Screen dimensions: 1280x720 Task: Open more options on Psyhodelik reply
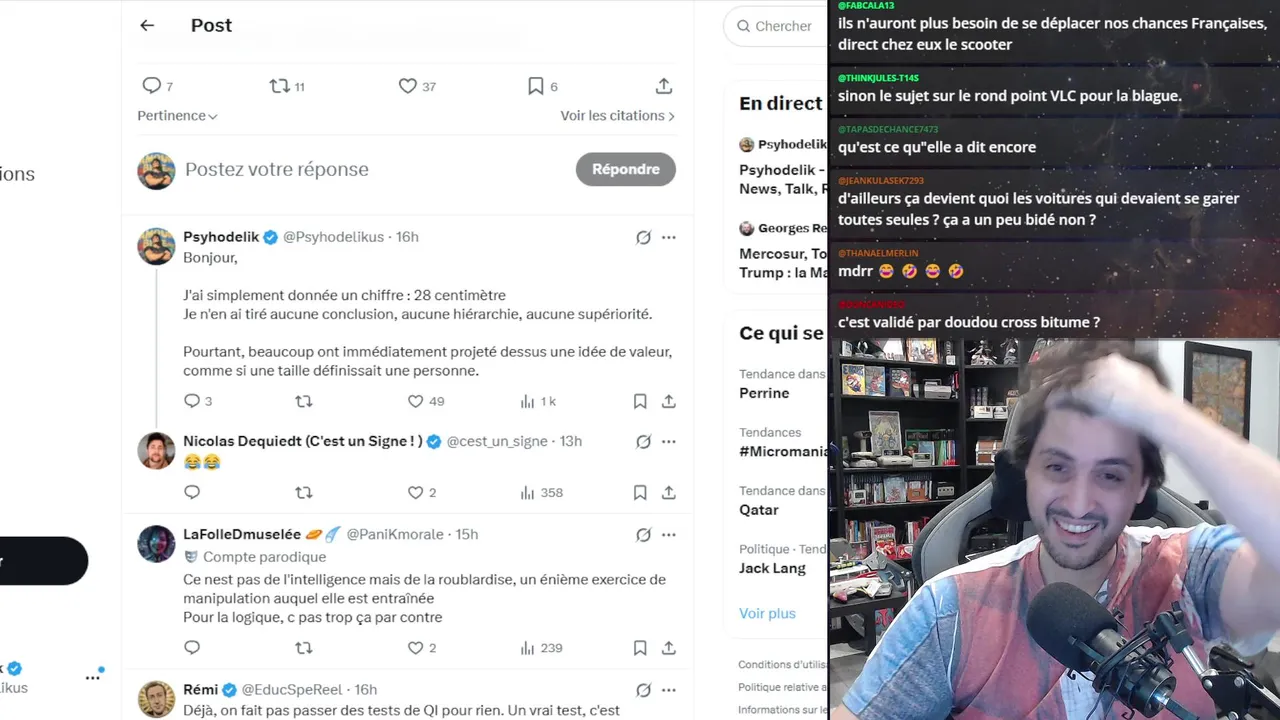coord(669,237)
